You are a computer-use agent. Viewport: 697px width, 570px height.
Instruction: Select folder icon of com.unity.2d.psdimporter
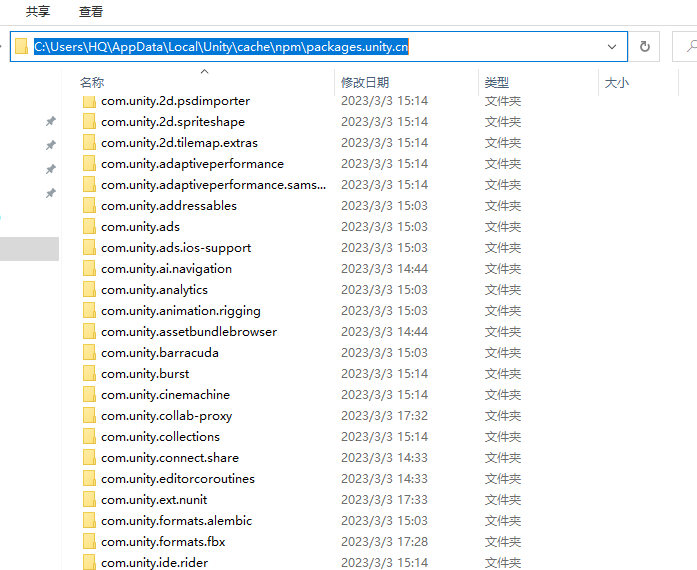tap(89, 101)
